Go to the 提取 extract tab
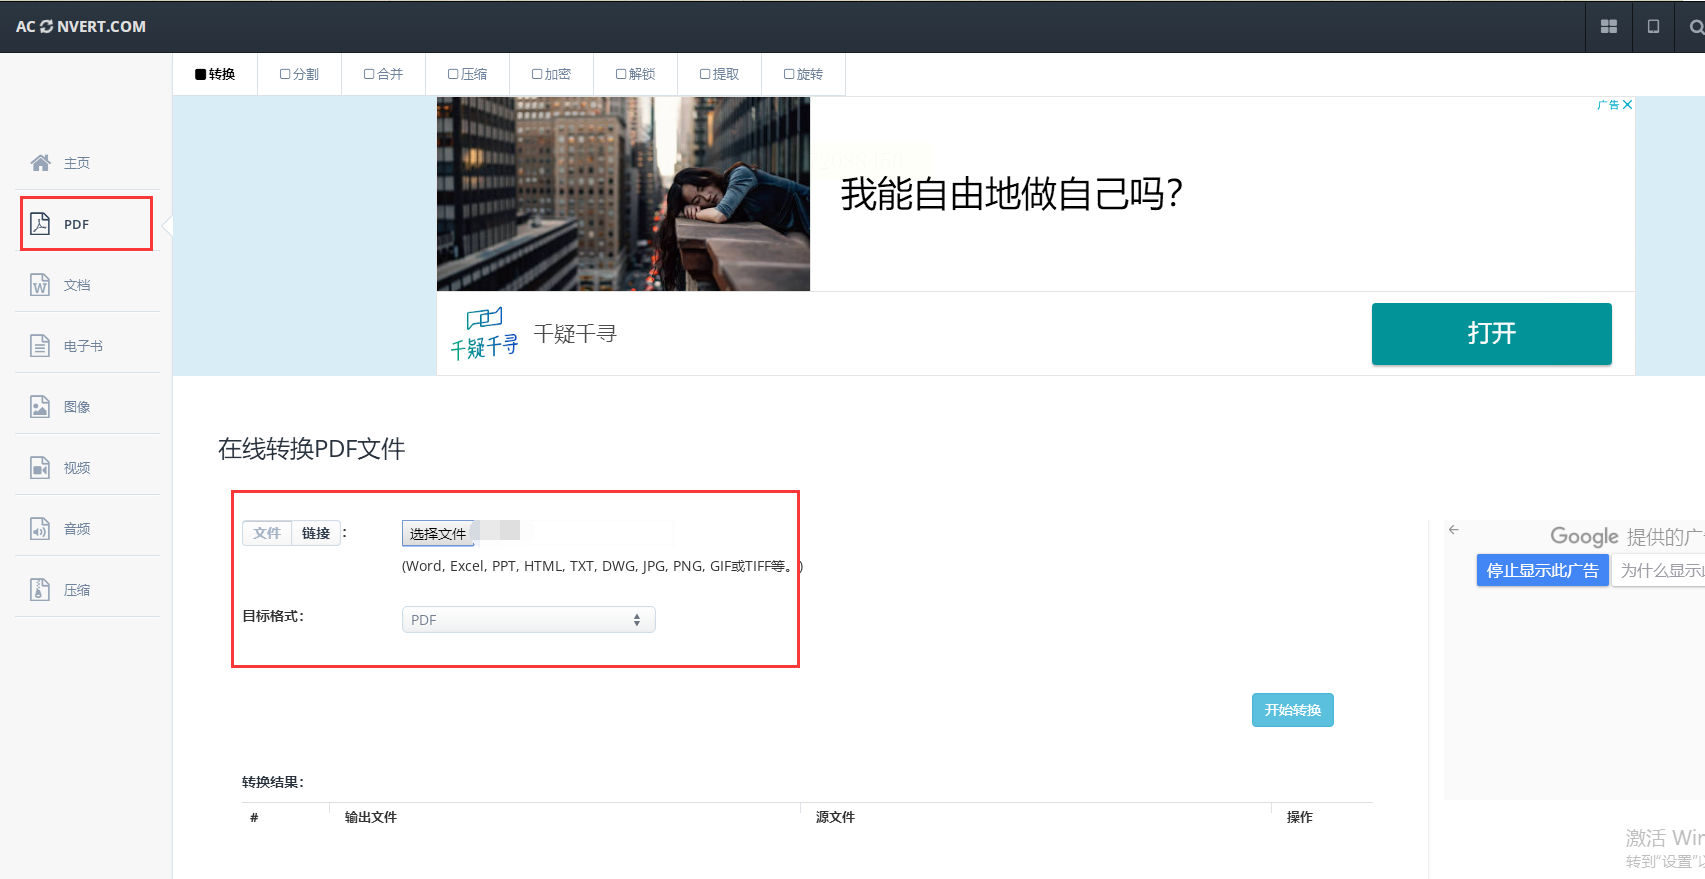1705x879 pixels. 719,74
